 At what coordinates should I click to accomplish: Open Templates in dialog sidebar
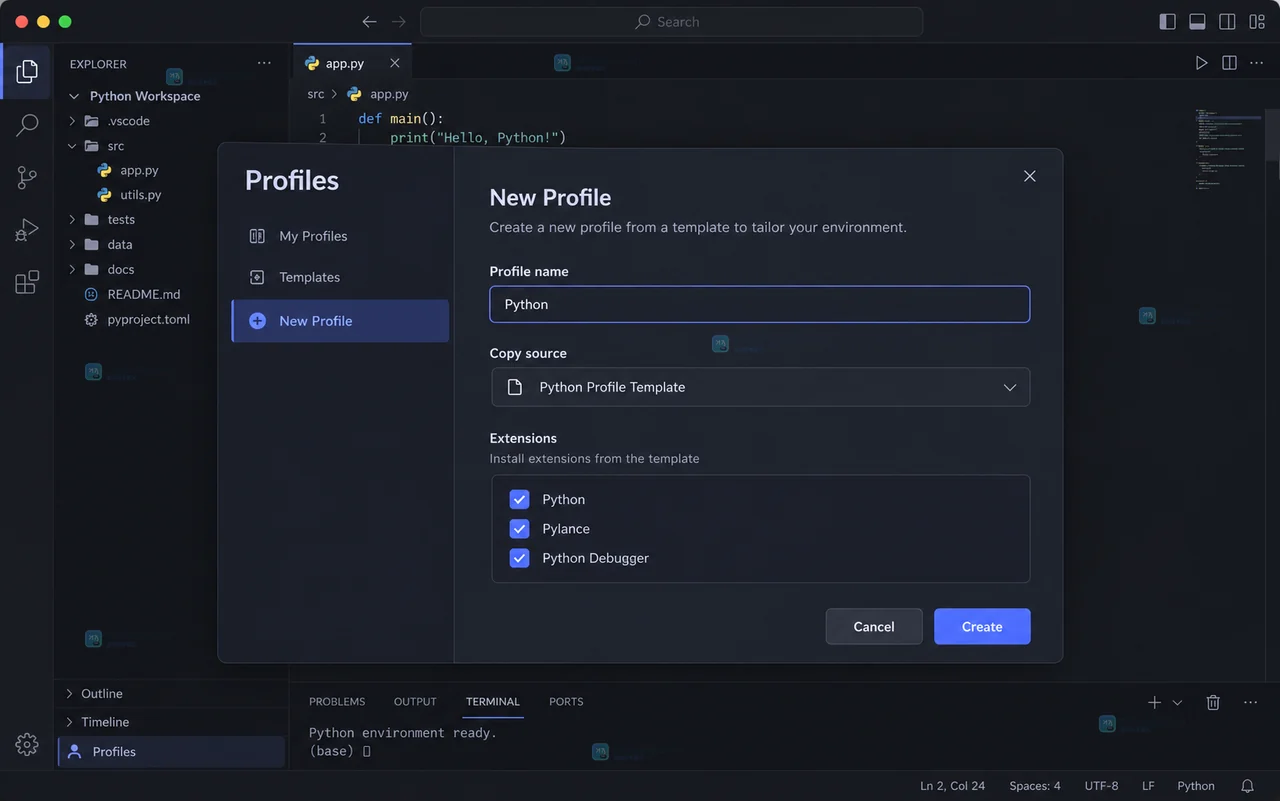tap(340, 277)
